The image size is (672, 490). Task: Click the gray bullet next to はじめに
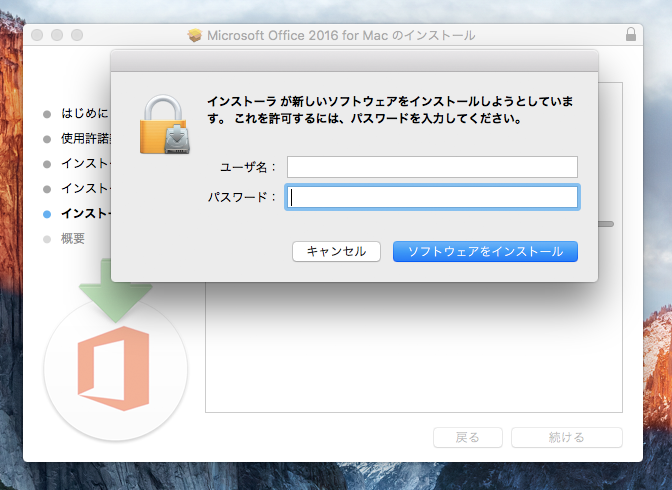47,114
